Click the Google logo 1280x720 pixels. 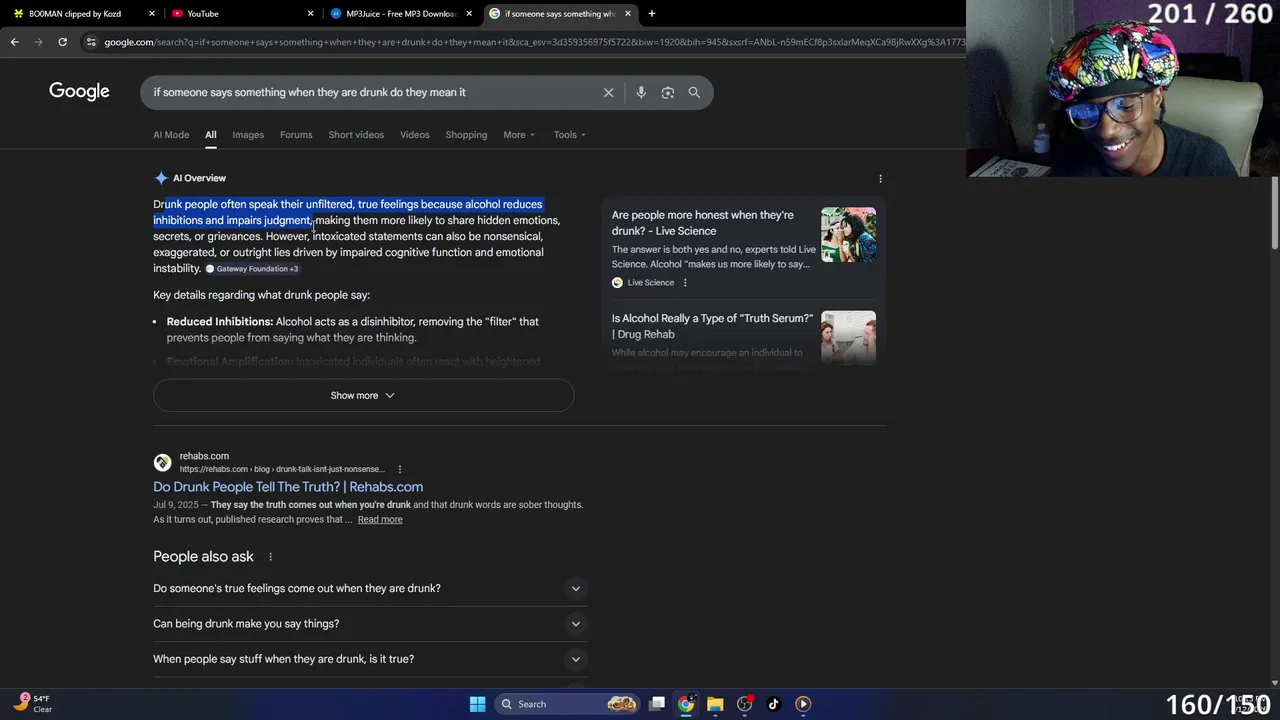[x=79, y=91]
